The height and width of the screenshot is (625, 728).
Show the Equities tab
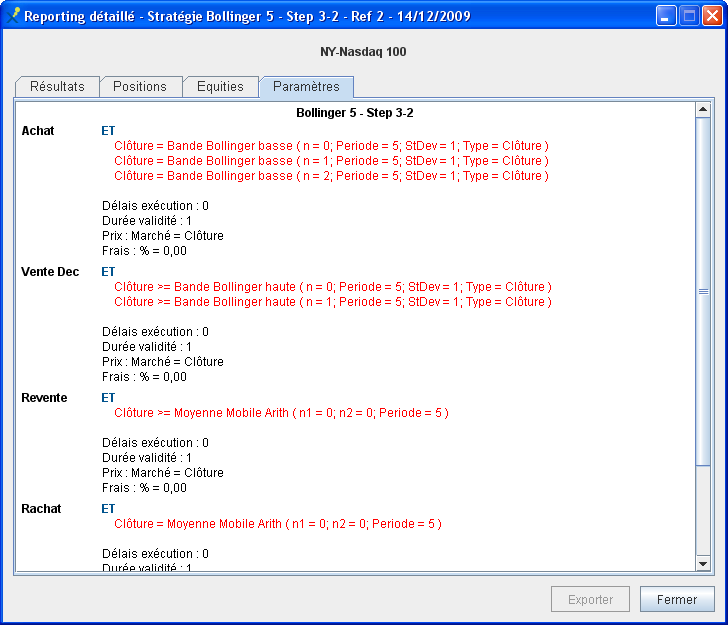pyautogui.click(x=220, y=87)
